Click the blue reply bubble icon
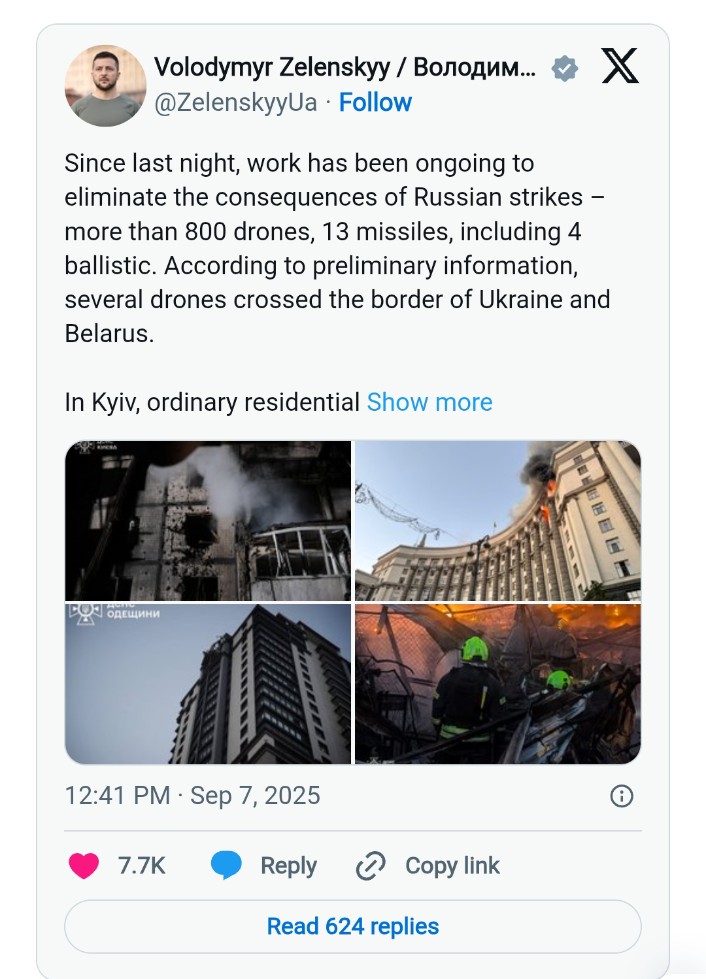The image size is (706, 979). (226, 866)
